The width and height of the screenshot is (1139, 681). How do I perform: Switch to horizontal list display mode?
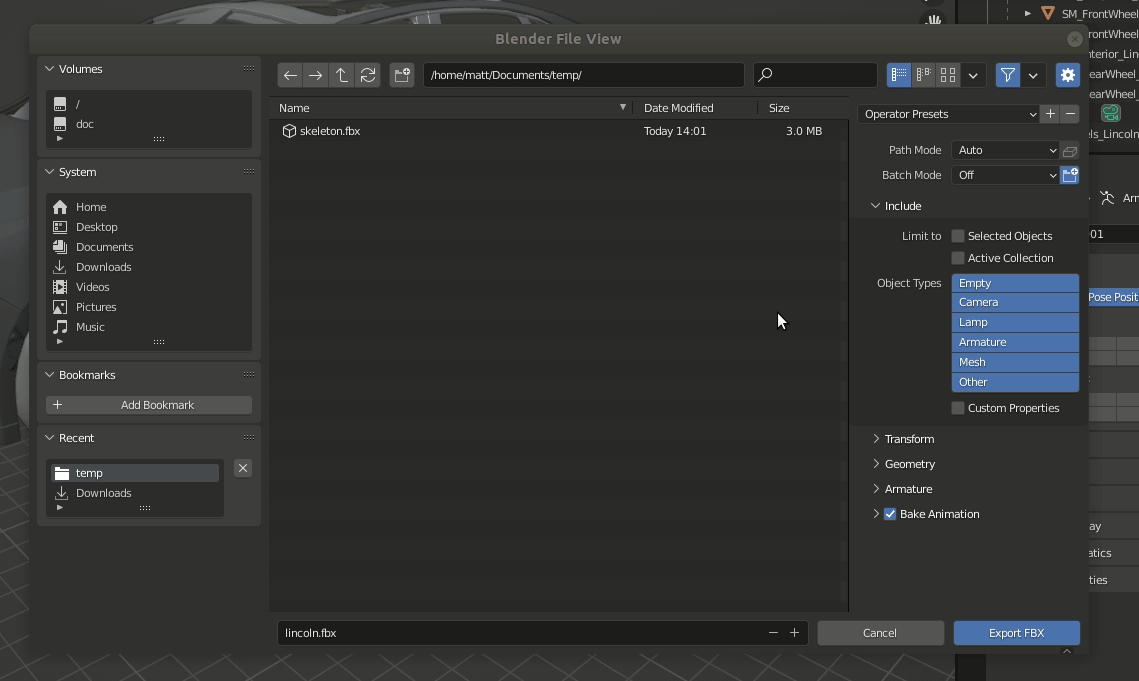(x=922, y=74)
